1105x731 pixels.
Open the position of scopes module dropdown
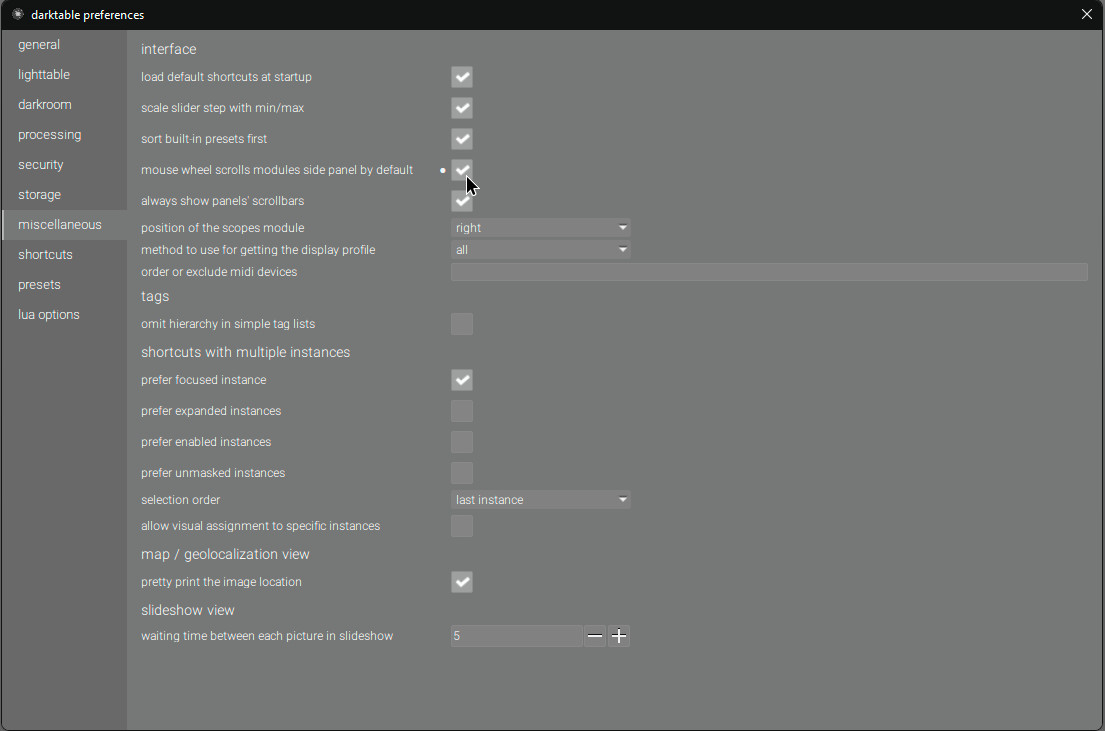pos(540,227)
